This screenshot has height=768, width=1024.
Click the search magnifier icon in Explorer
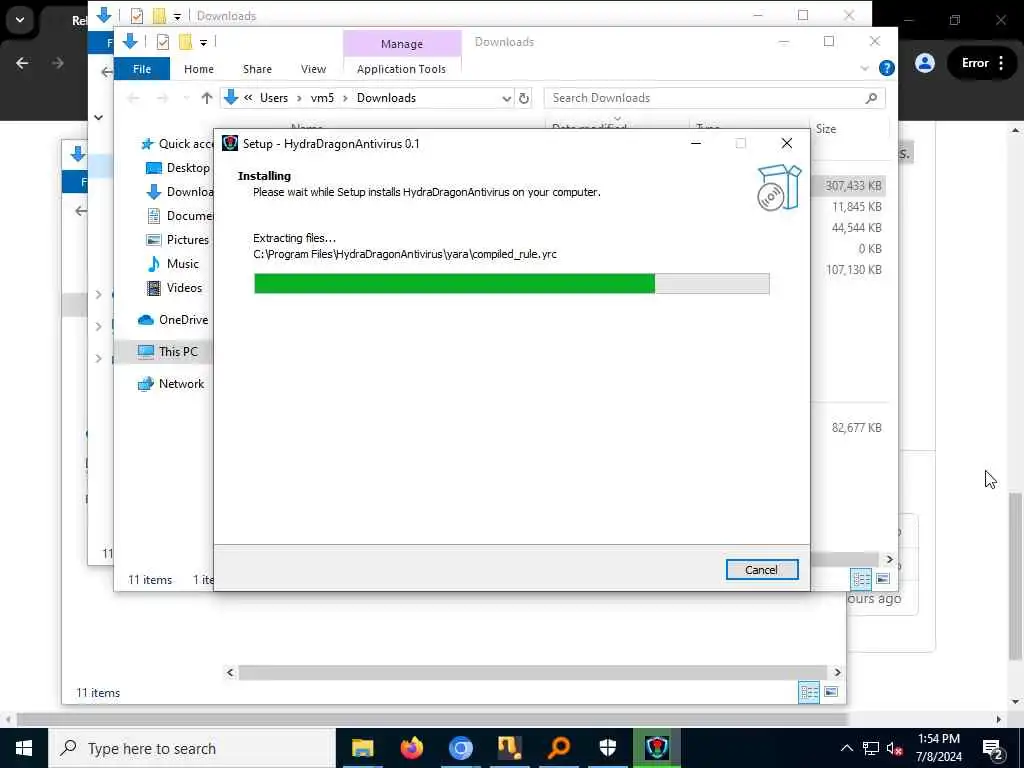click(x=871, y=98)
